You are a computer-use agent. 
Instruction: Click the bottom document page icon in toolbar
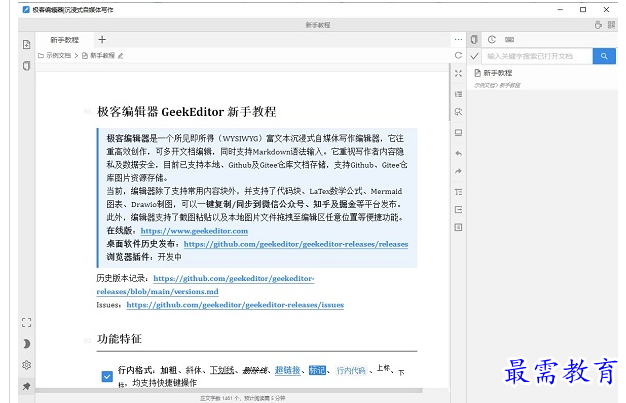pyautogui.click(x=458, y=227)
